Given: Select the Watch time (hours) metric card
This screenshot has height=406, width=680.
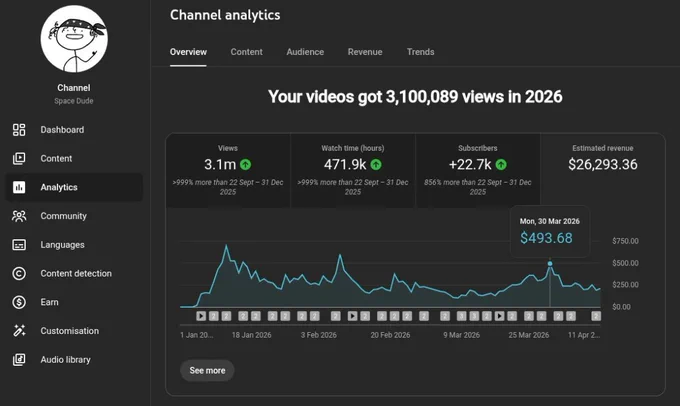Looking at the screenshot, I should [353, 170].
